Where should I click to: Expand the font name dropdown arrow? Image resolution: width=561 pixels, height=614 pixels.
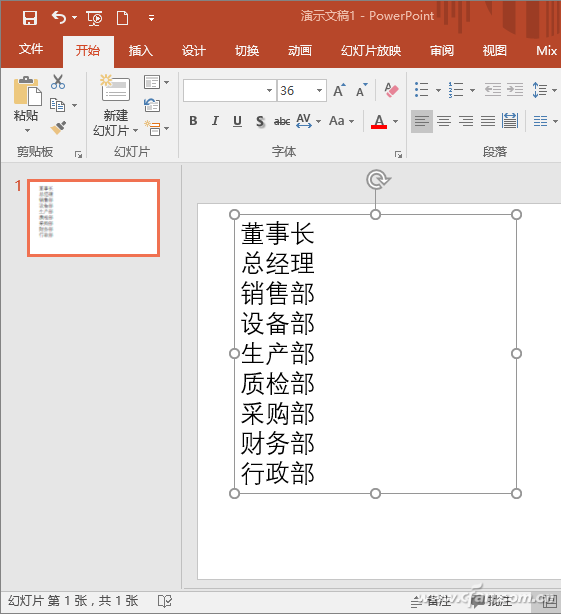point(269,90)
